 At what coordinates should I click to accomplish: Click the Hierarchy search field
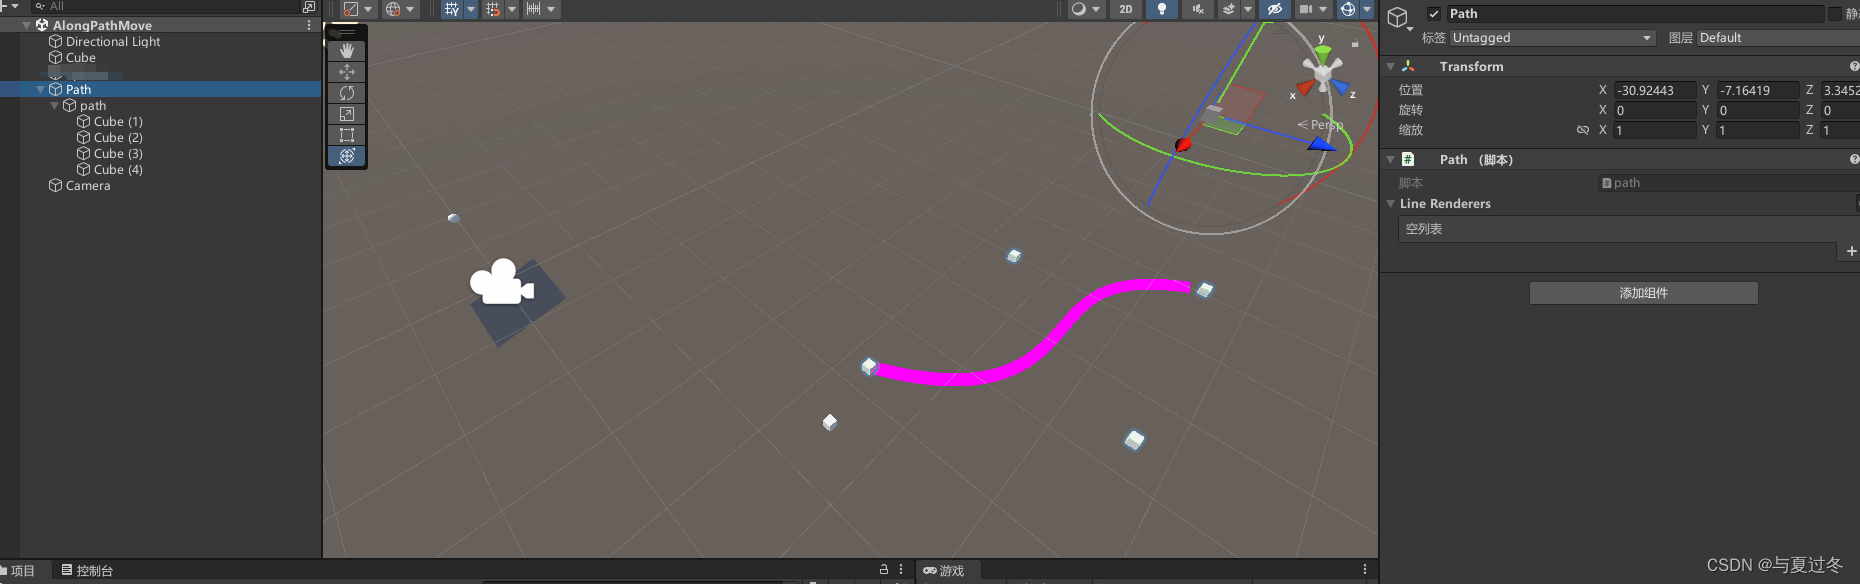165,6
